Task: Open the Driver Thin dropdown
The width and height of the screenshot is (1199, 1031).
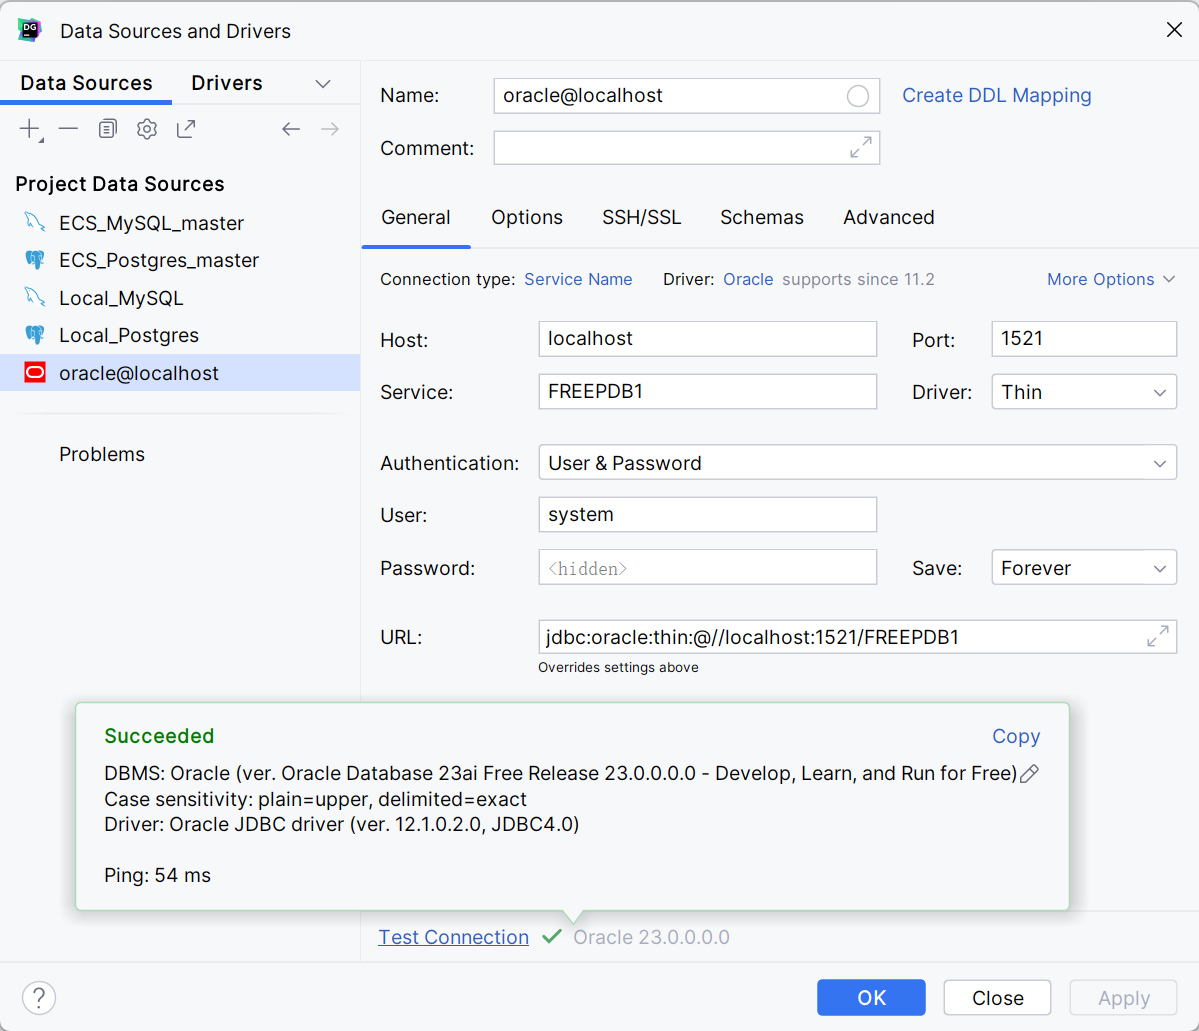Action: [x=1084, y=392]
